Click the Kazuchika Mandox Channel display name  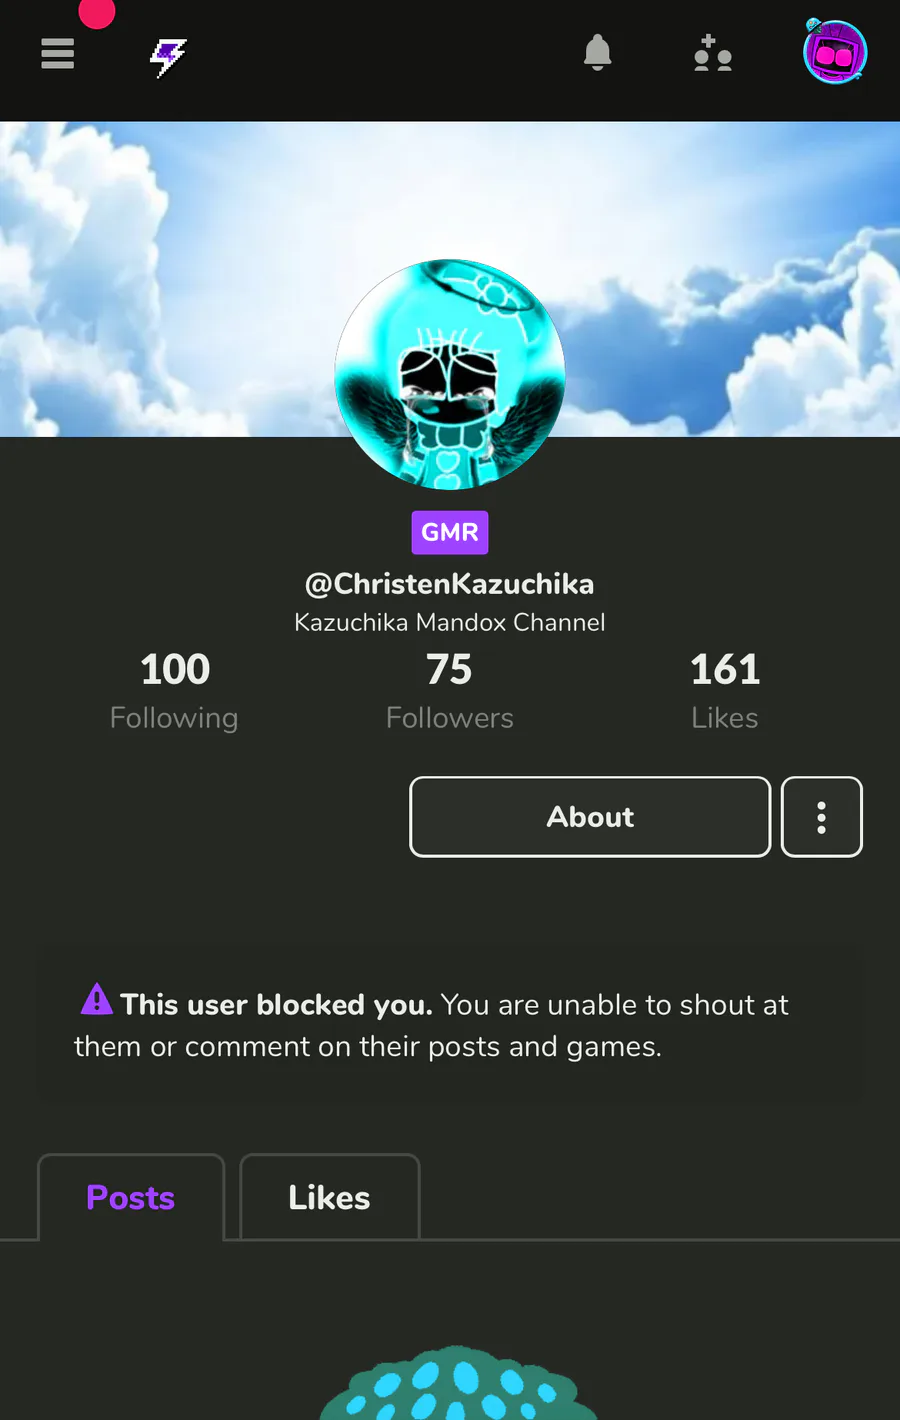point(450,622)
